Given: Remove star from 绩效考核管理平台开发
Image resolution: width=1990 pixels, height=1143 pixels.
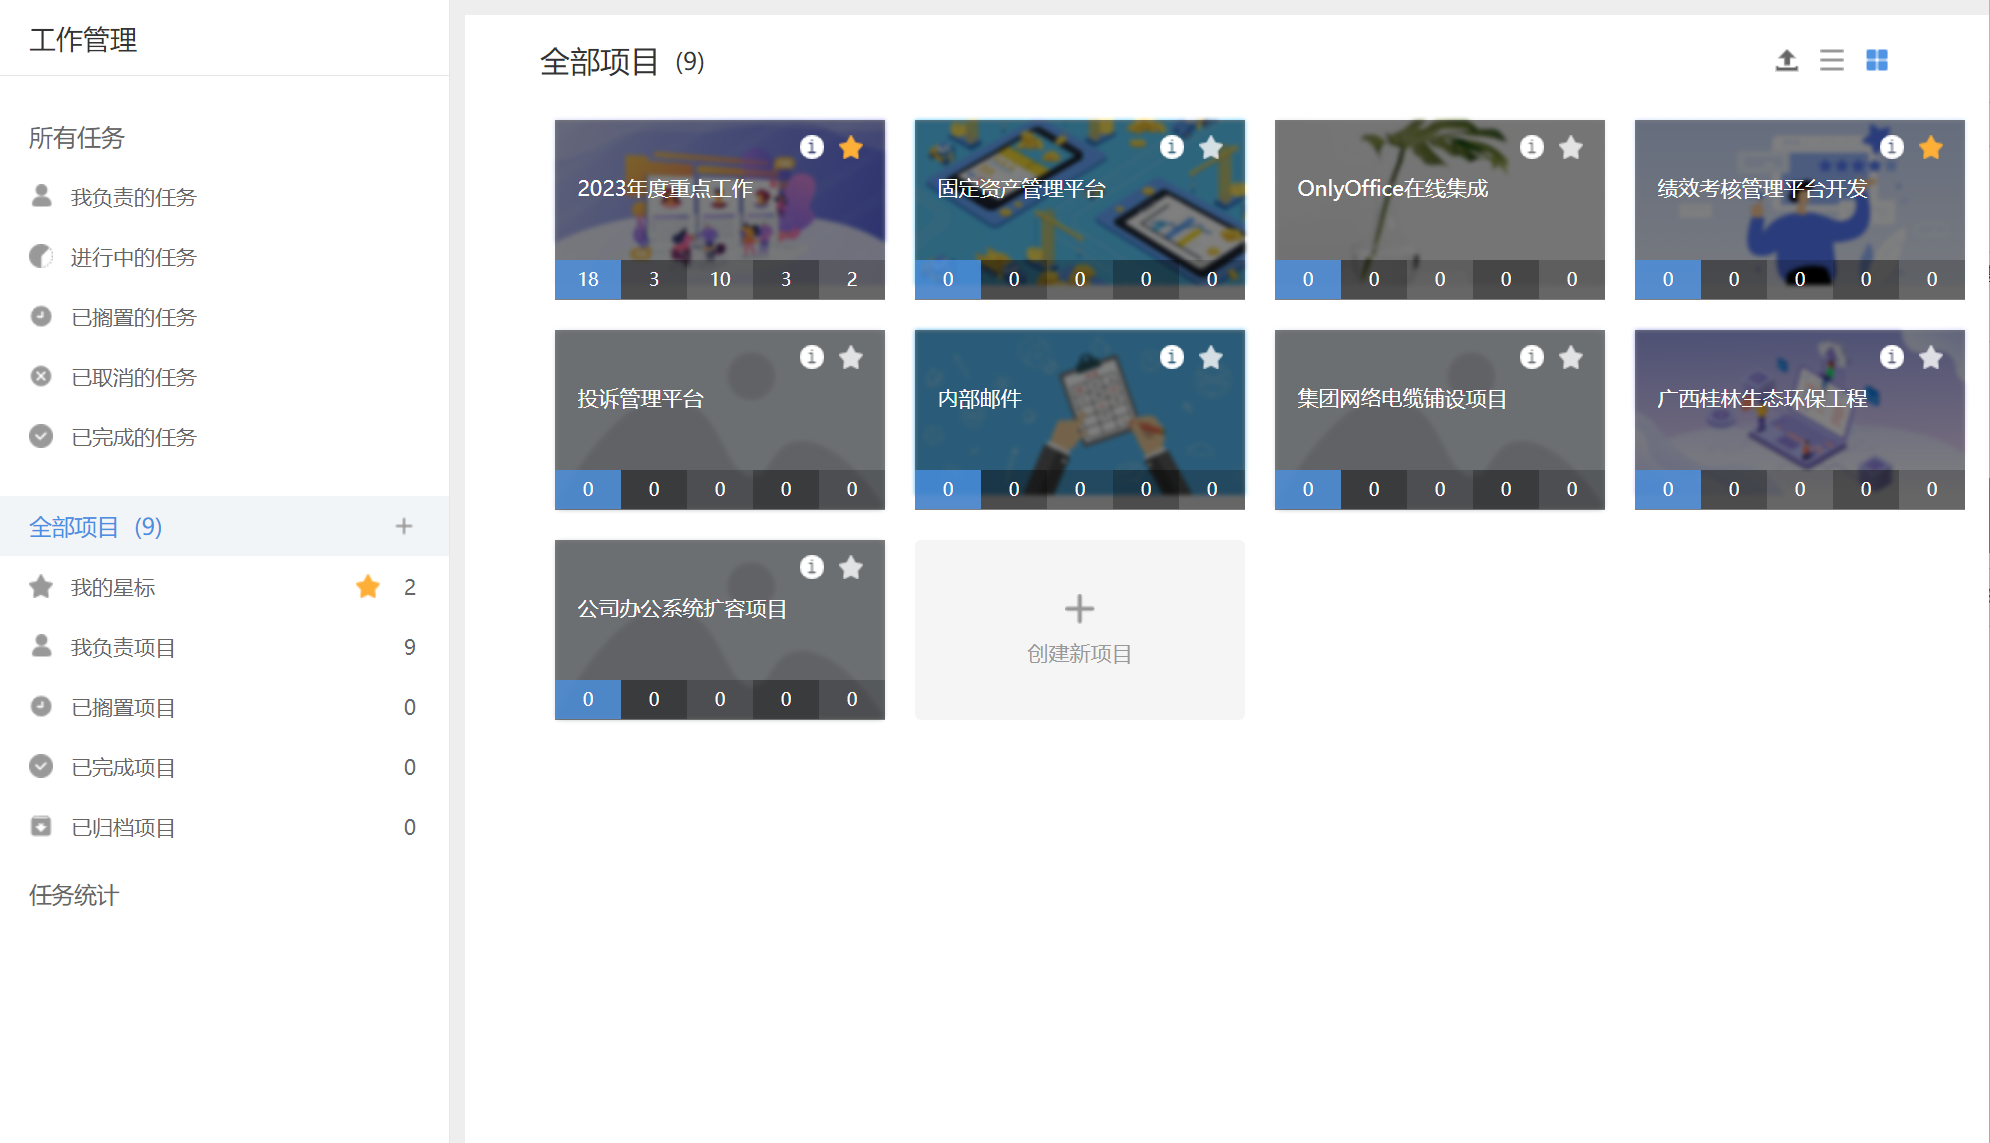Looking at the screenshot, I should [1931, 148].
